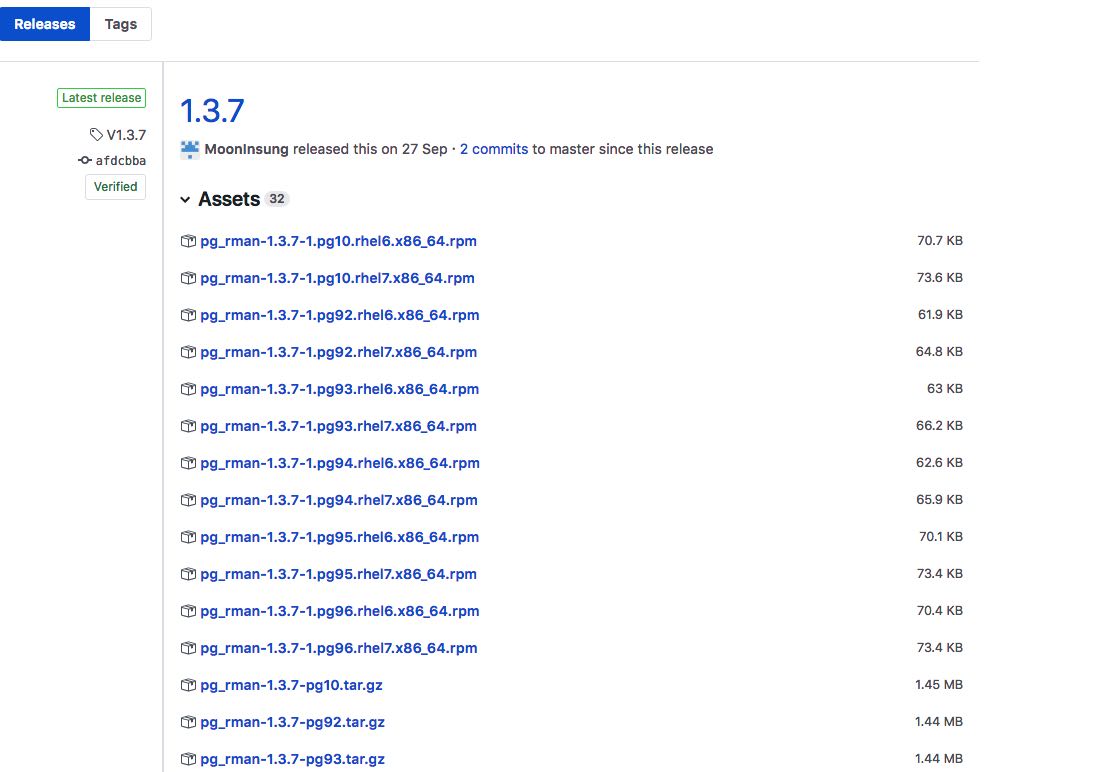Image resolution: width=1094 pixels, height=772 pixels.
Task: Click package icon for pg10.tar.gz
Action: click(x=188, y=685)
